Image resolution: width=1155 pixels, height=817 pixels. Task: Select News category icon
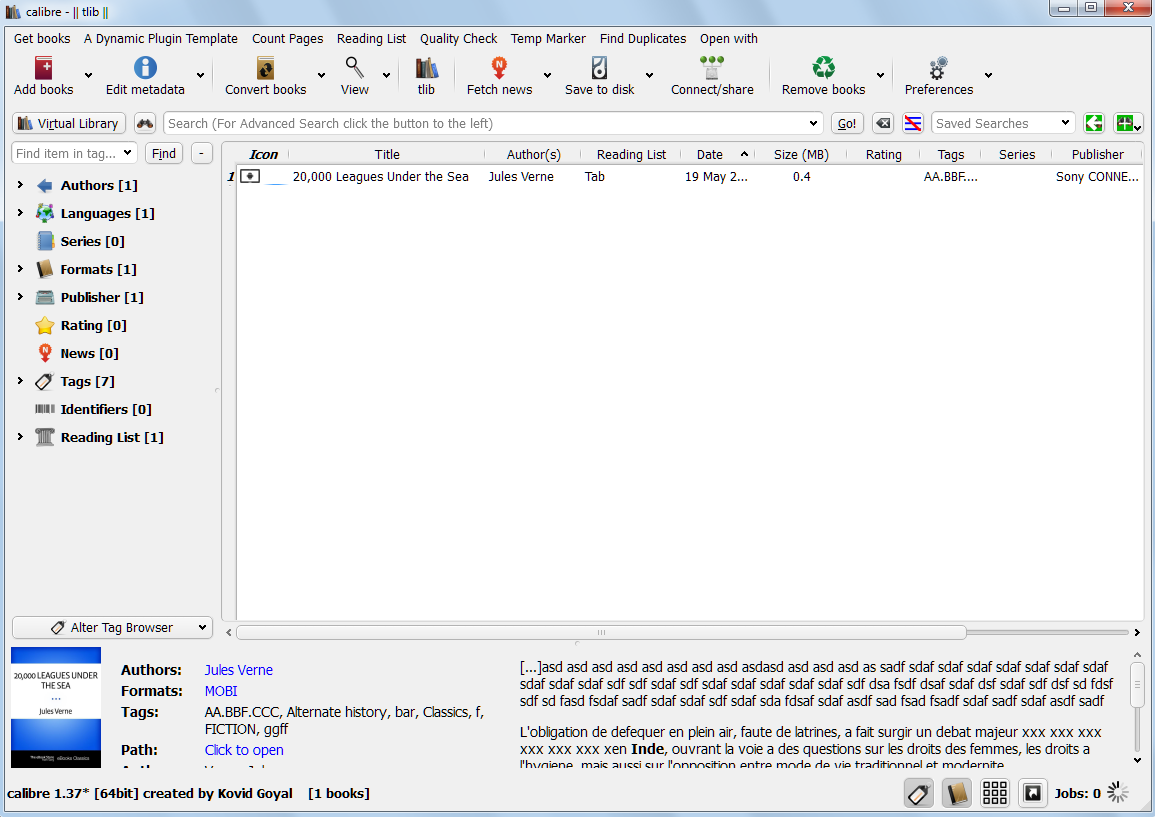[45, 354]
